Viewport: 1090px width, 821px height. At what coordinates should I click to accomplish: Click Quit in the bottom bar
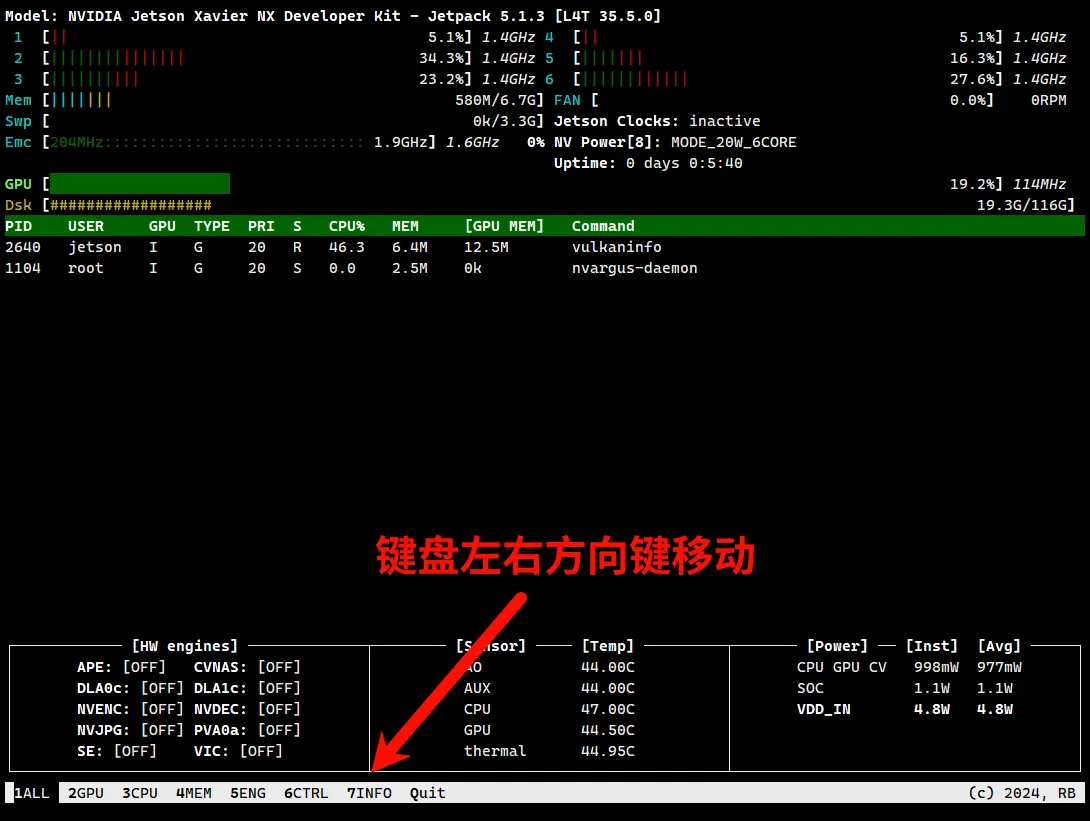428,793
